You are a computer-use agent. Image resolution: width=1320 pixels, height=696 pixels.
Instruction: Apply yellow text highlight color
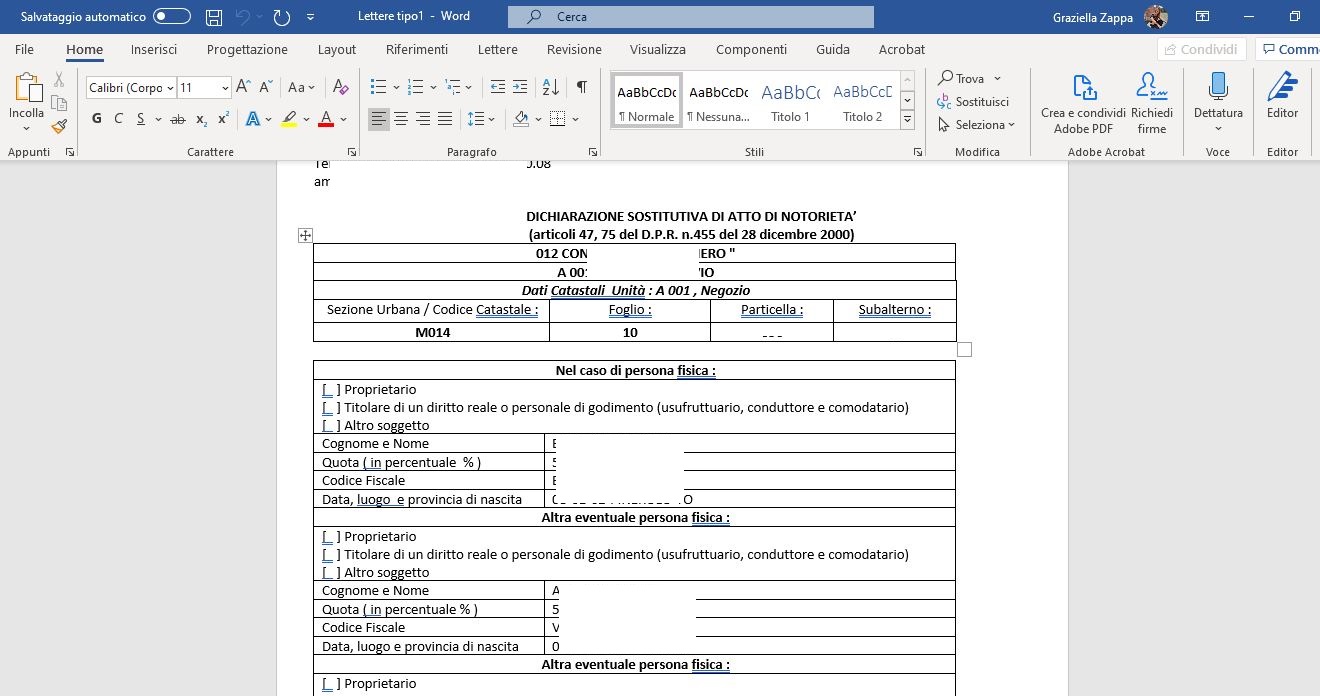[289, 119]
